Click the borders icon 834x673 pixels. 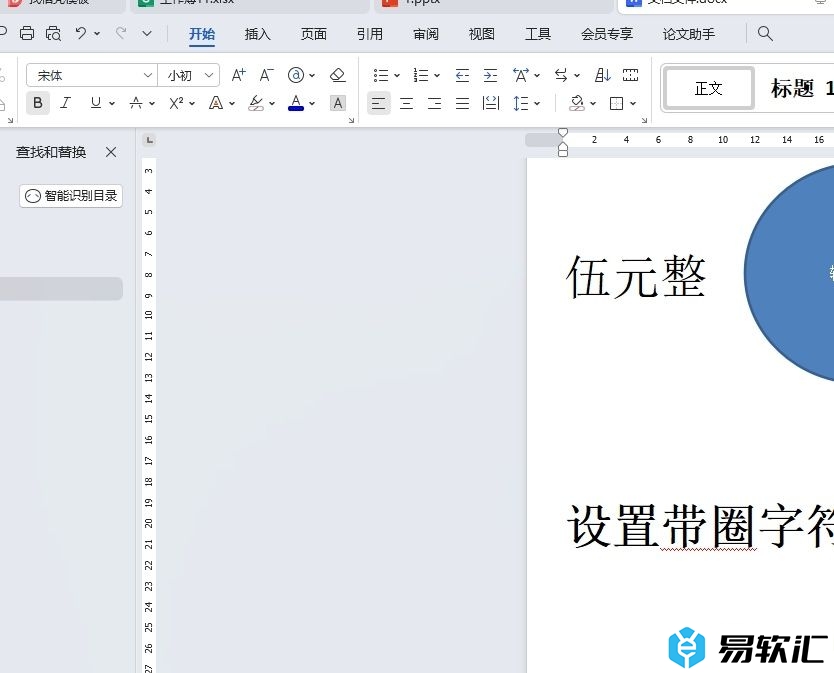616,103
